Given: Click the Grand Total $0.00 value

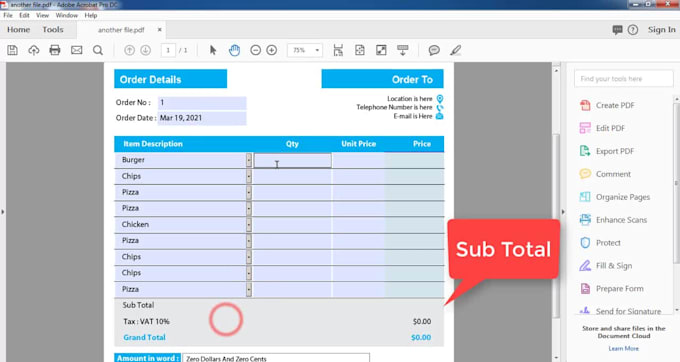Looking at the screenshot, I should 421,338.
